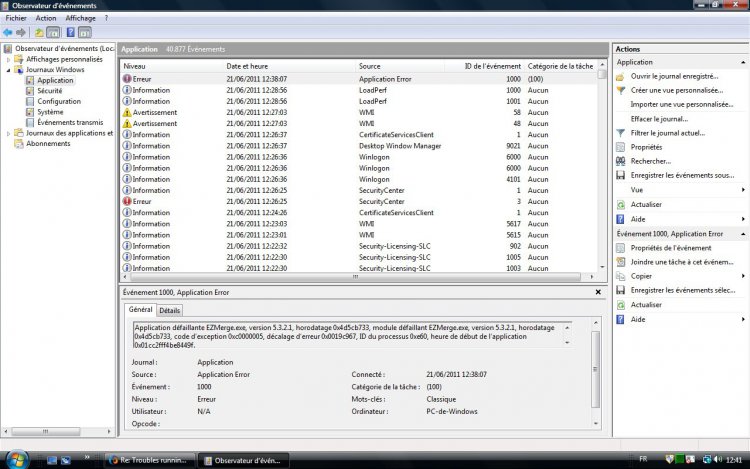
Task: Select Avertissement WMI row with ID 48
Action: [359, 123]
